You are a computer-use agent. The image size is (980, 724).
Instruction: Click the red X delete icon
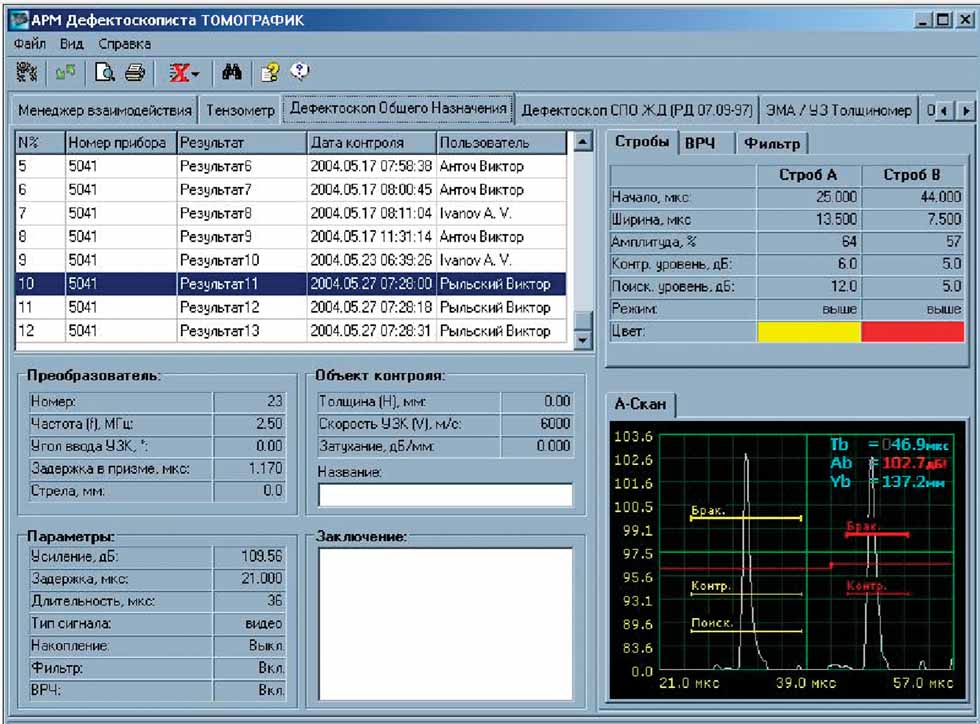180,73
